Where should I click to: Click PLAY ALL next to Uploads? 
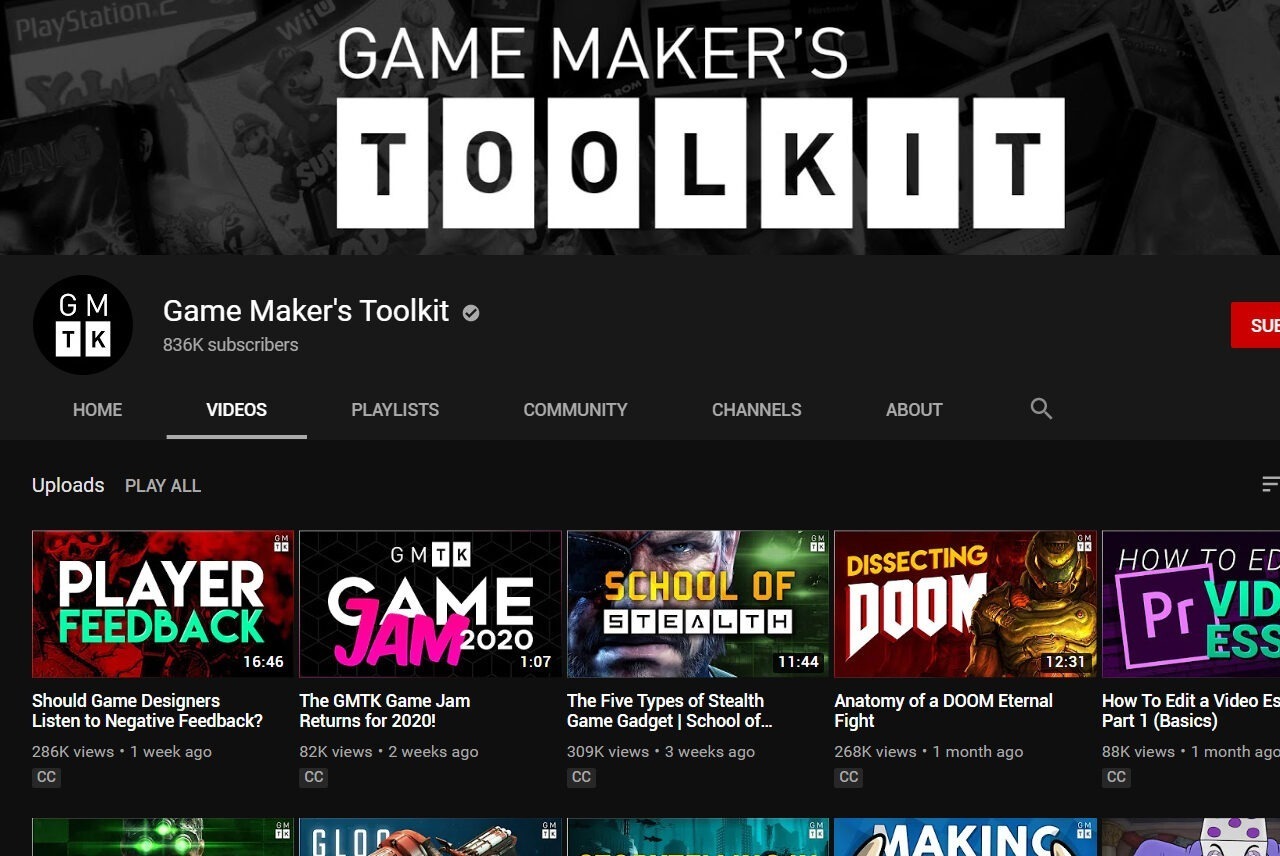pyautogui.click(x=163, y=486)
